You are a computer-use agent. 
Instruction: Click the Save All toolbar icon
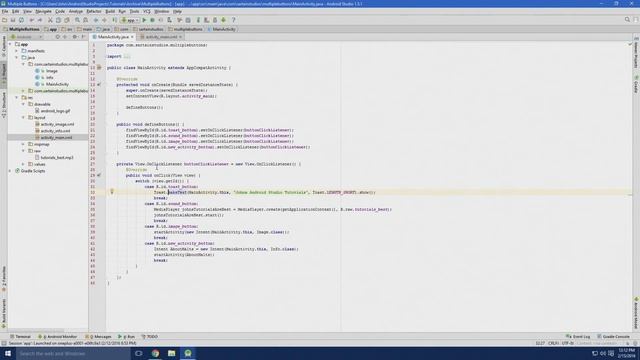pyautogui.click(x=13, y=20)
